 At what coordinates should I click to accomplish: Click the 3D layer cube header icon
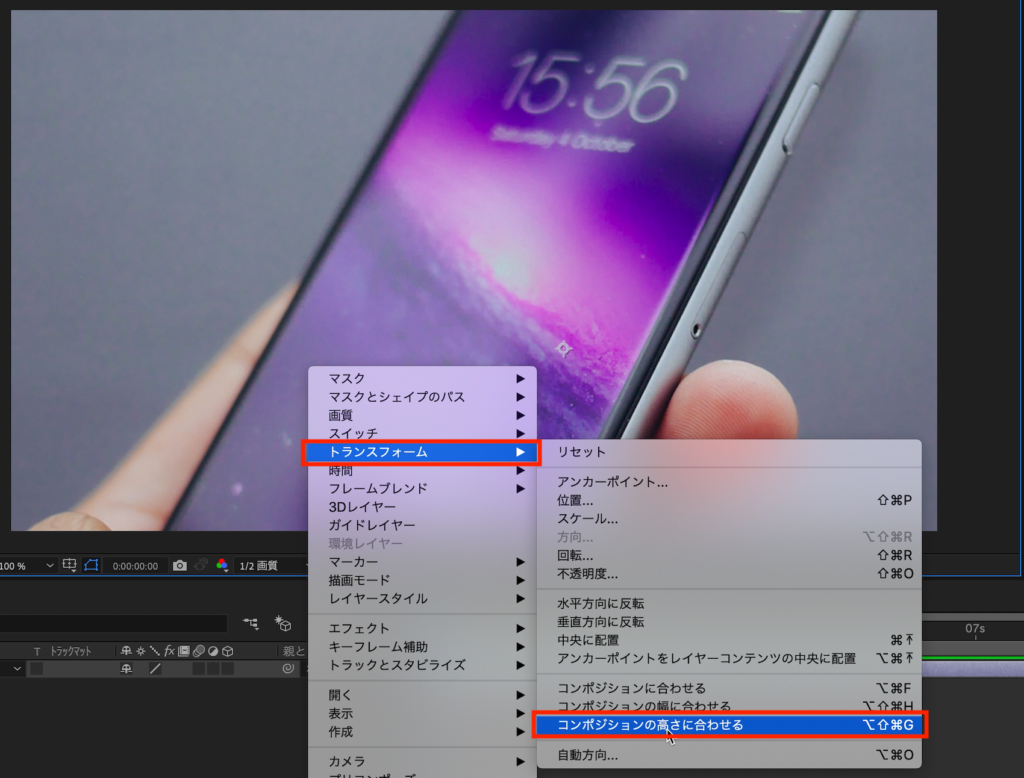[x=227, y=651]
